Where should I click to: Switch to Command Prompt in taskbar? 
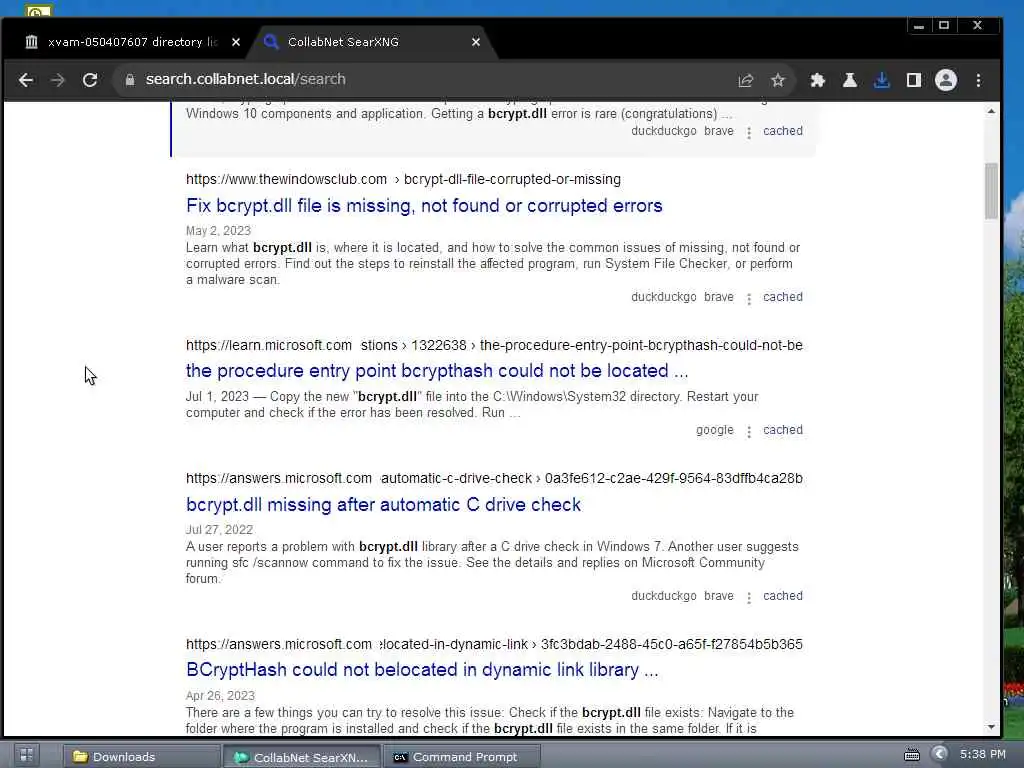coord(461,757)
